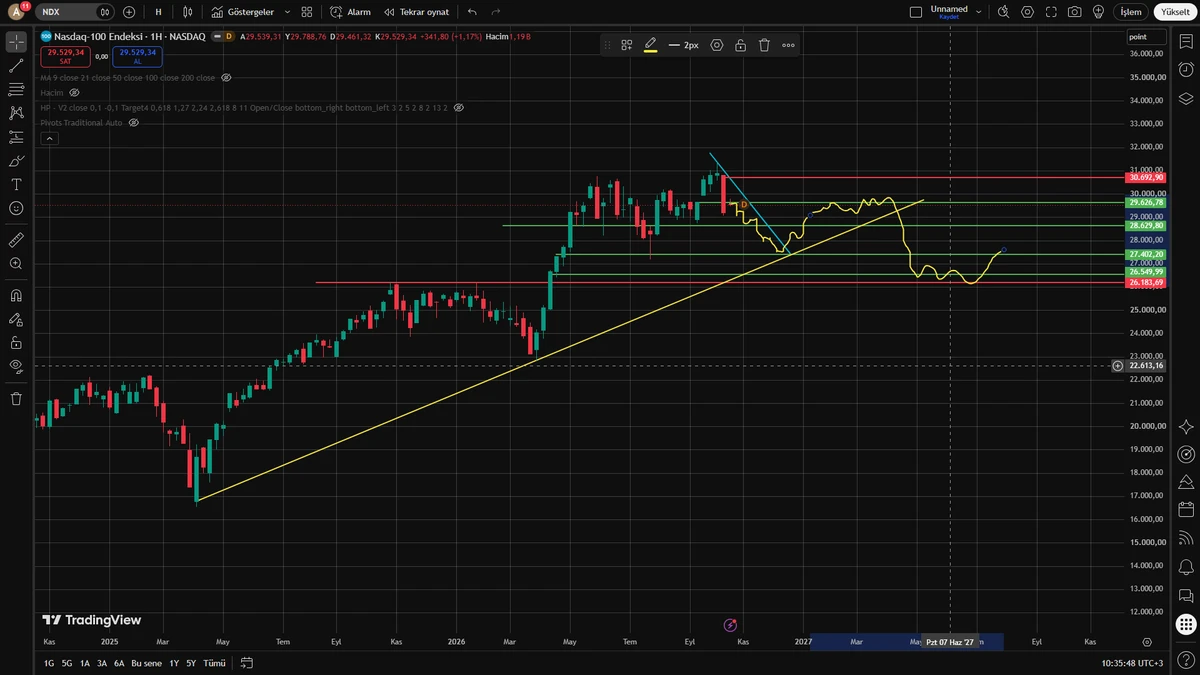Open the alerts clock panel in right sidebar
The image size is (1200, 675).
point(1186,70)
